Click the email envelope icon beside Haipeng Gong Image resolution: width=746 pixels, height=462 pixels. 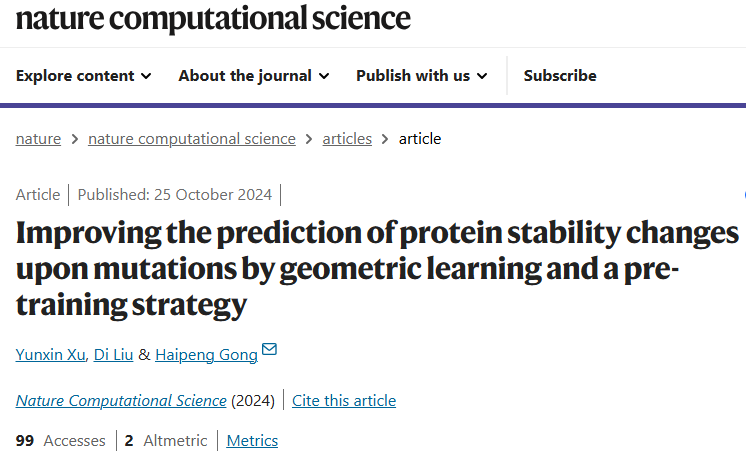(269, 351)
